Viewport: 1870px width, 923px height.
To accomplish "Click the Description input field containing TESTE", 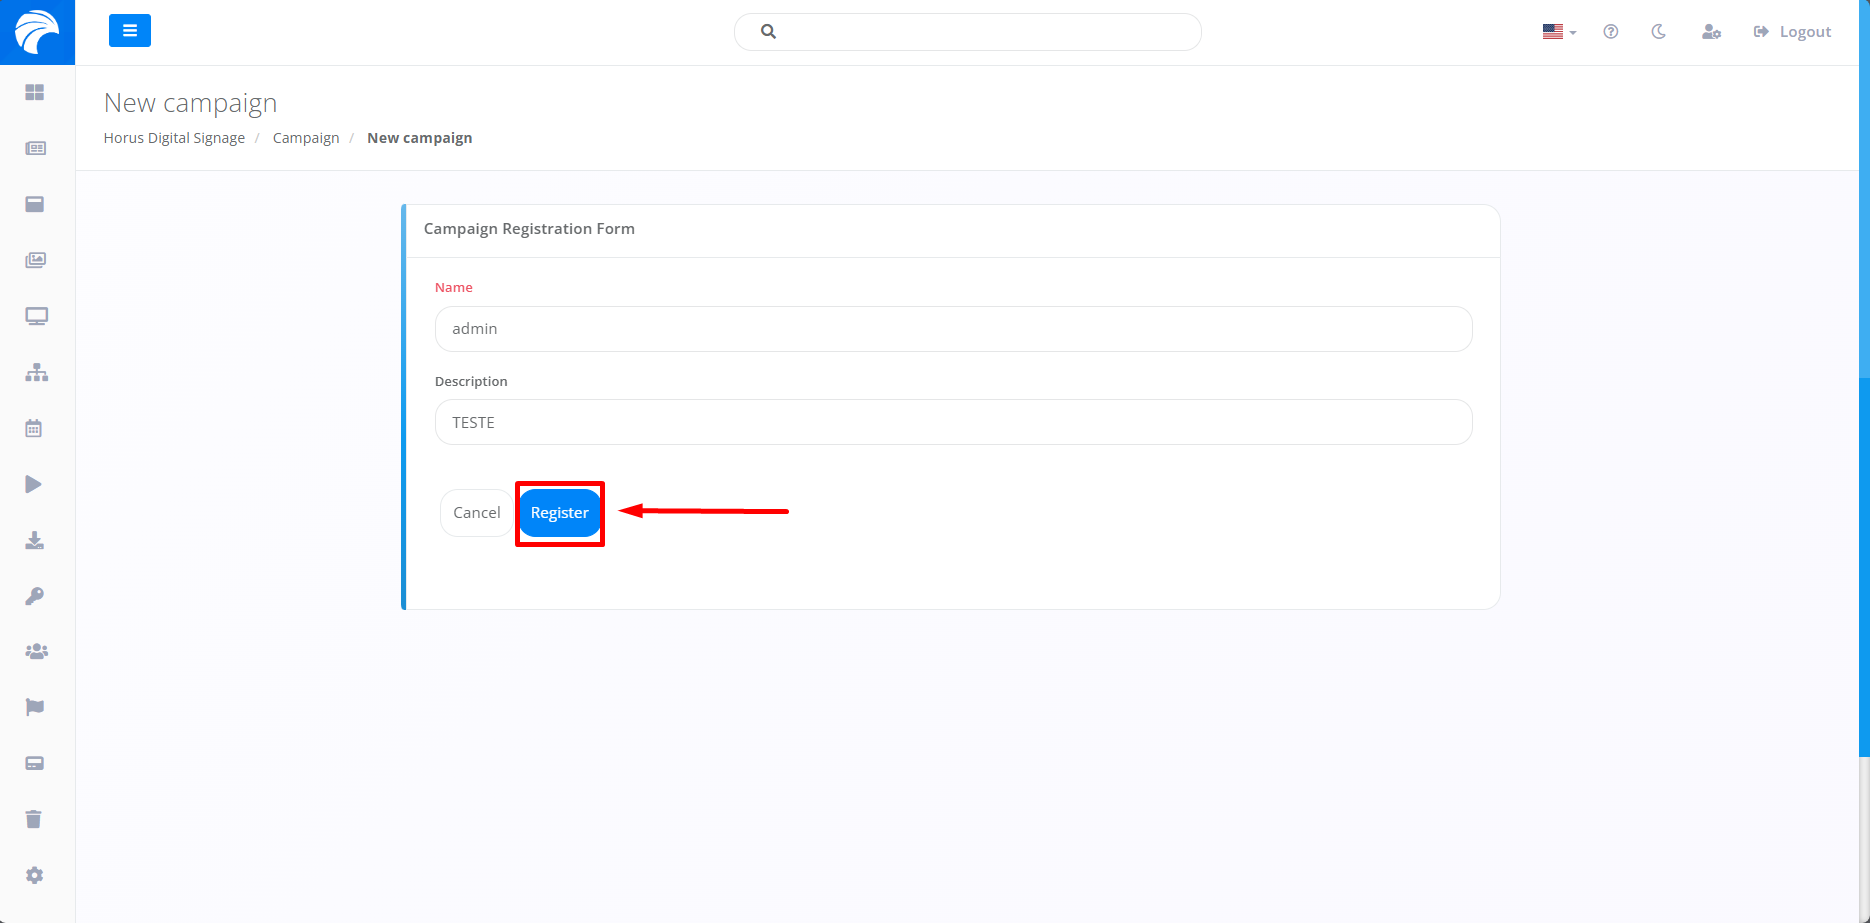I will pos(953,422).
